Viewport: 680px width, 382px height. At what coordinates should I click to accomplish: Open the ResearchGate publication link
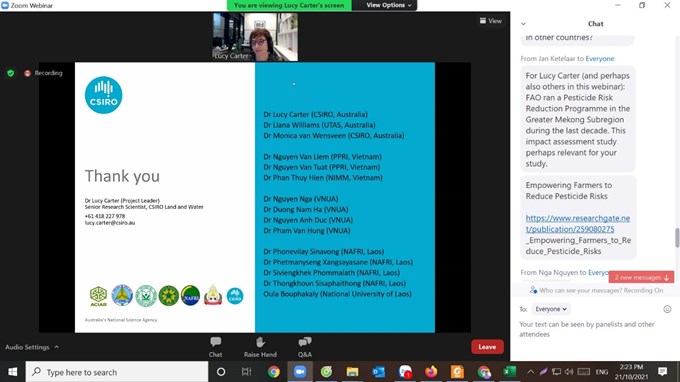pyautogui.click(x=578, y=224)
